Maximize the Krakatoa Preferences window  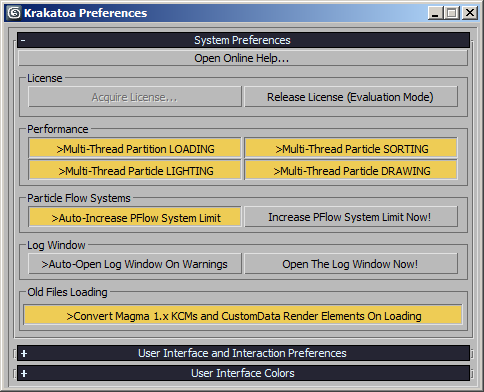pyautogui.click(x=452, y=13)
